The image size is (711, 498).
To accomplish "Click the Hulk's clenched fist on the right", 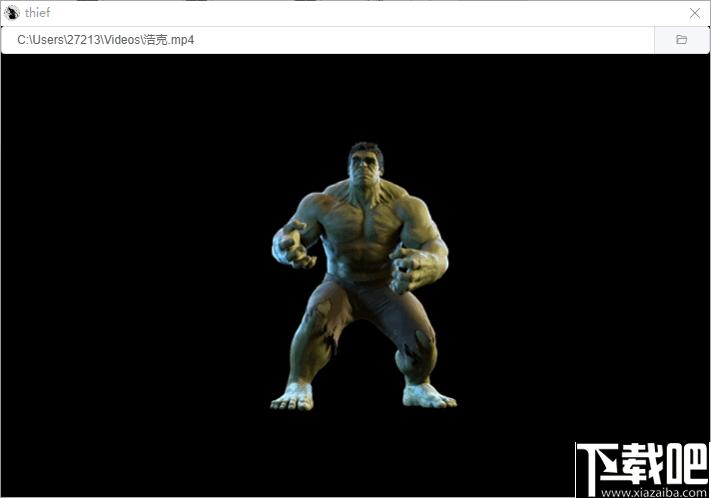I will (x=406, y=271).
